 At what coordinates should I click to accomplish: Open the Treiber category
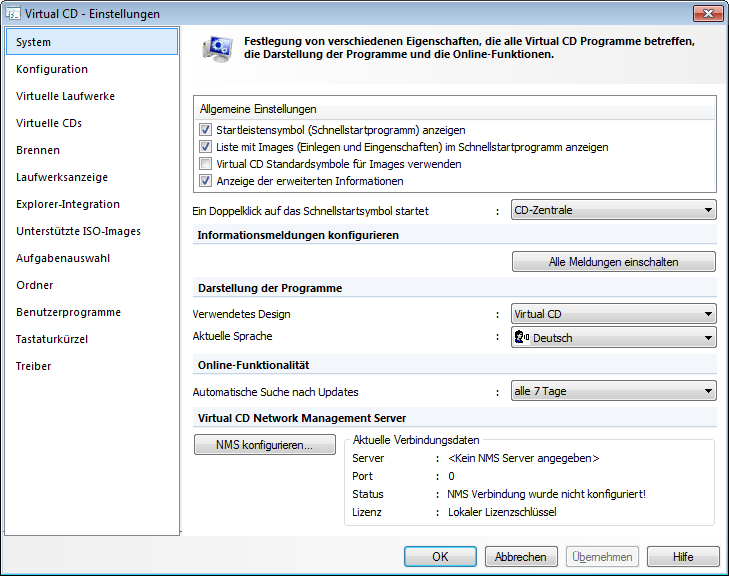(92, 365)
